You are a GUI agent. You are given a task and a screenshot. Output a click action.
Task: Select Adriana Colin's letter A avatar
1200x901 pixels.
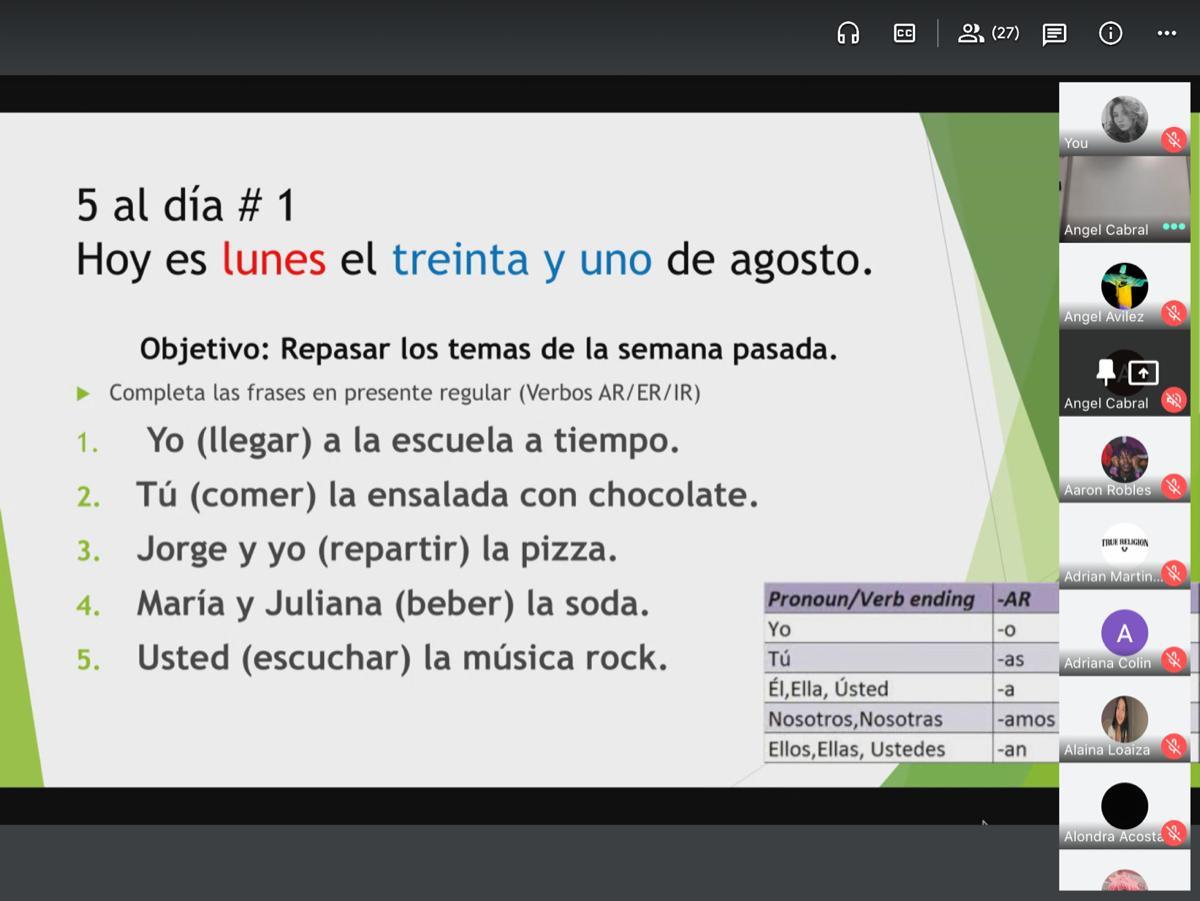coord(1124,633)
